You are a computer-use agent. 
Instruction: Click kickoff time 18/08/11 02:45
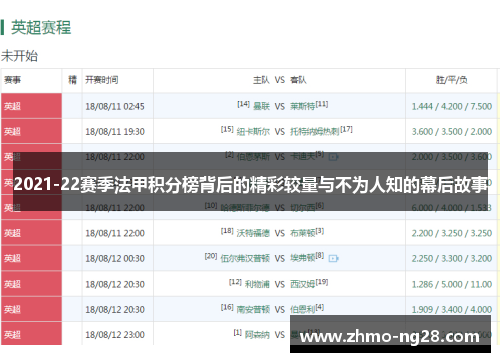(115, 106)
